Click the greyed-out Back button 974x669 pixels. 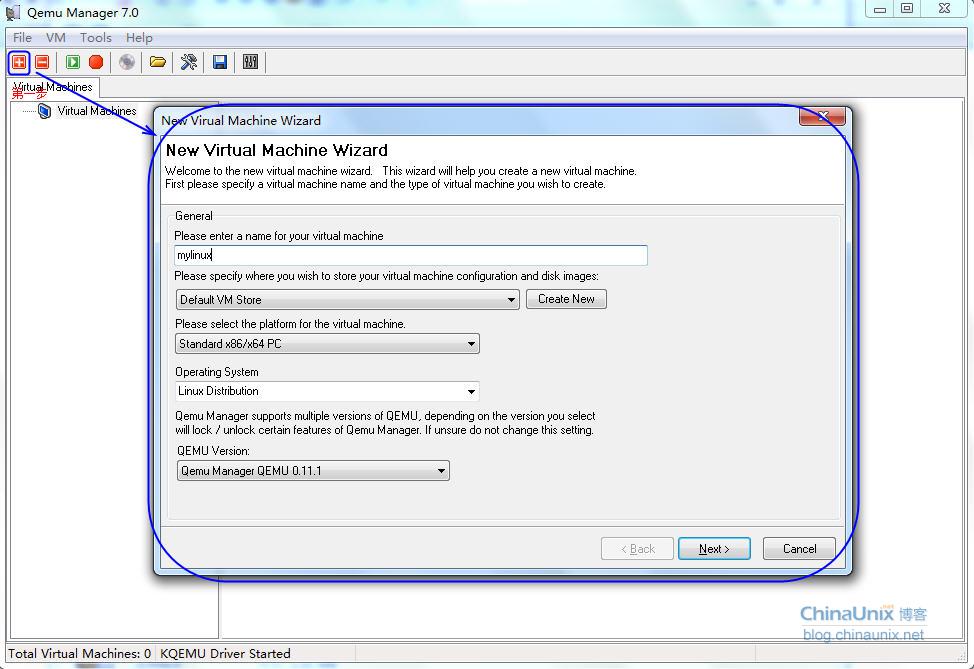[x=637, y=548]
